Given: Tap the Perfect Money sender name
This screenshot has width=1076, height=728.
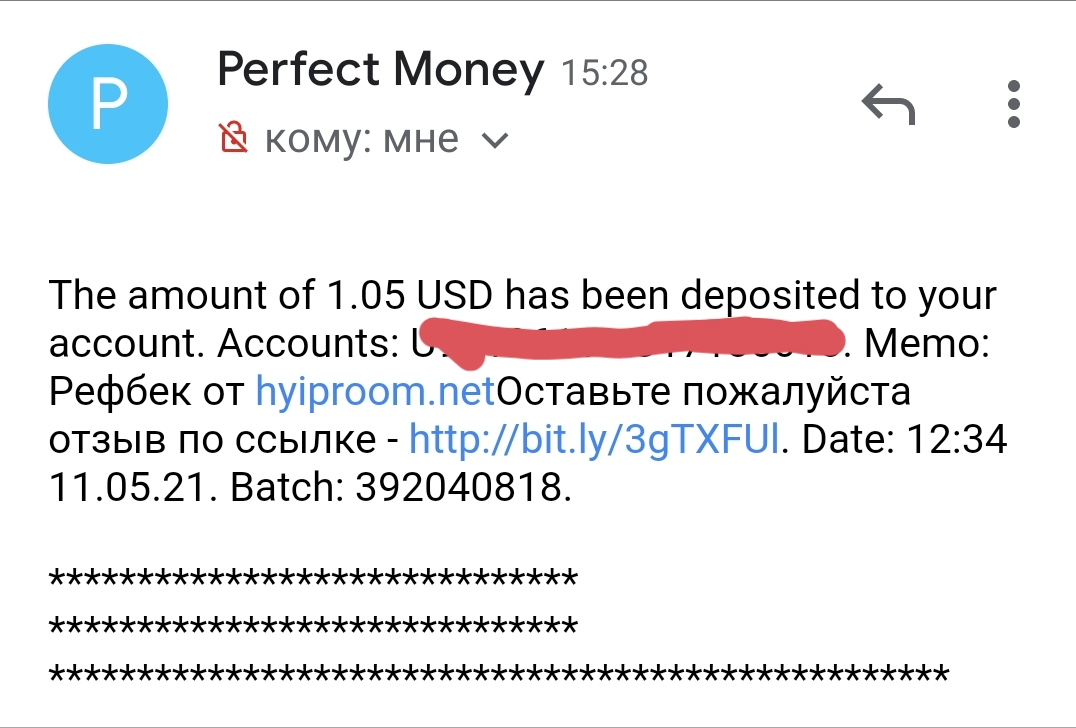Looking at the screenshot, I should pyautogui.click(x=380, y=70).
